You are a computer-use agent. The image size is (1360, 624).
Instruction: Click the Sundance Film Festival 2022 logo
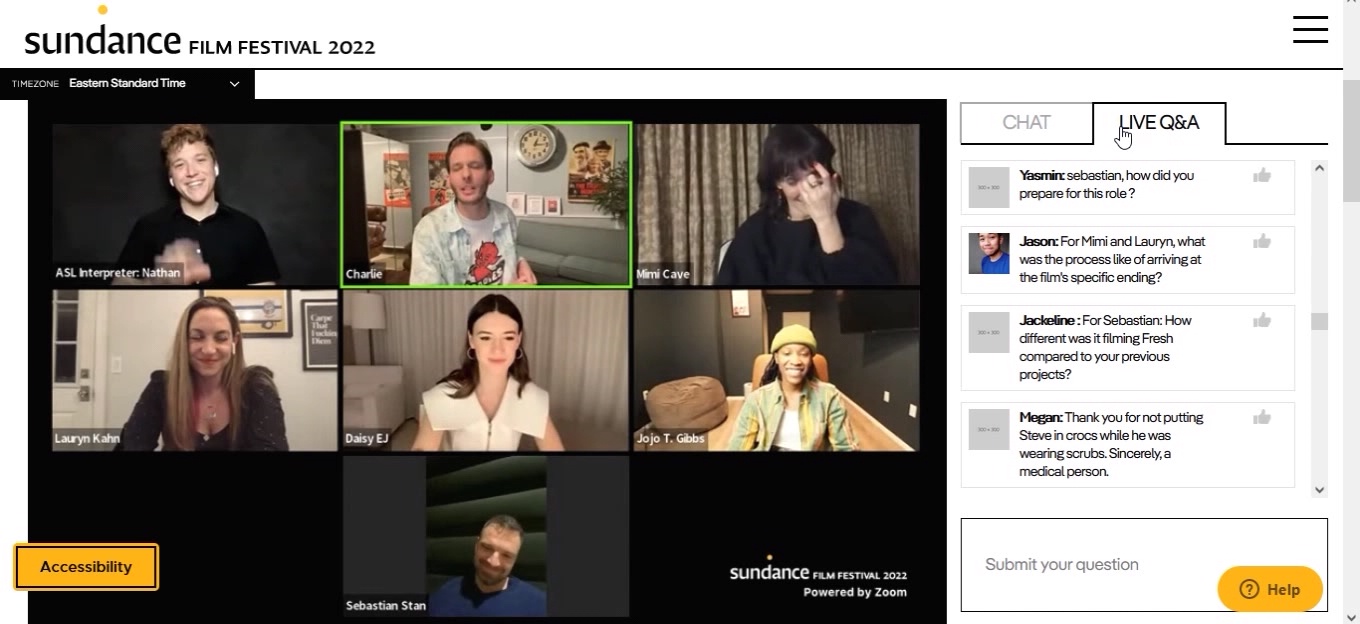pos(200,40)
